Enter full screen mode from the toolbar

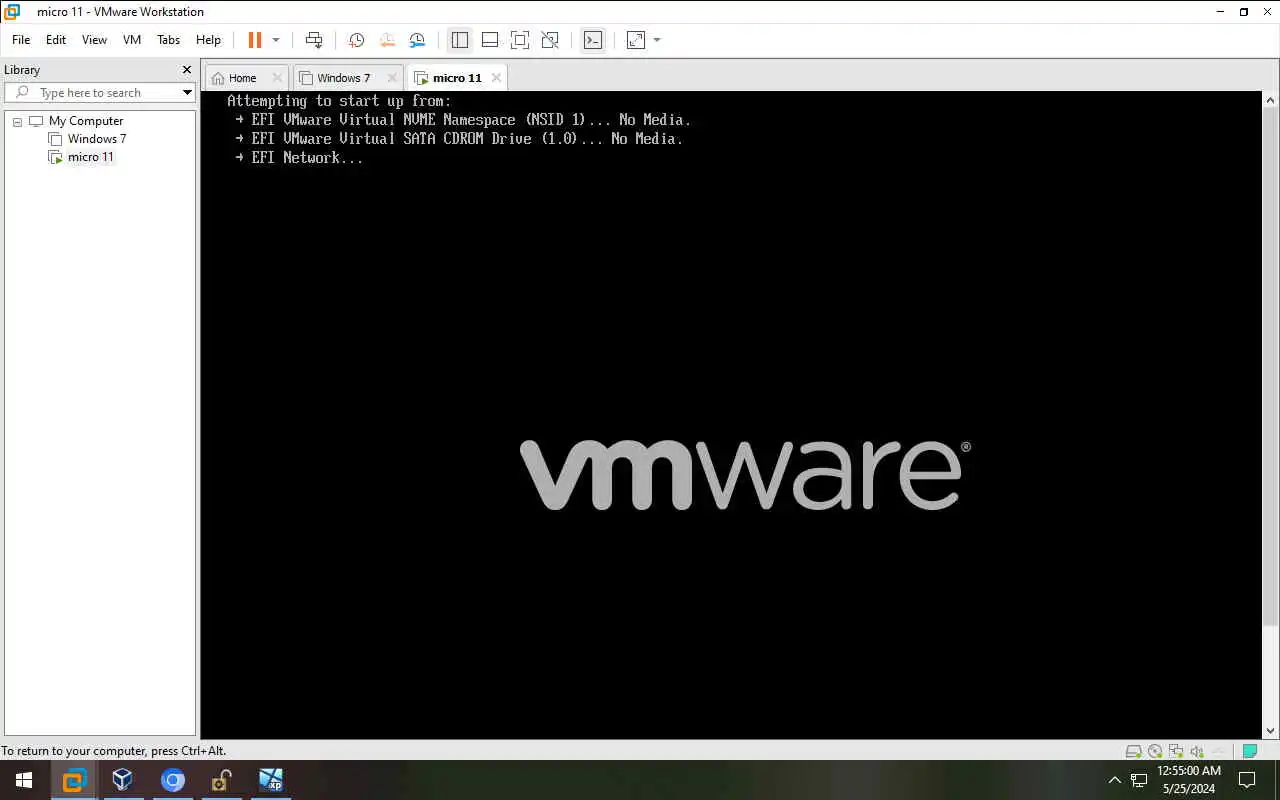(520, 40)
